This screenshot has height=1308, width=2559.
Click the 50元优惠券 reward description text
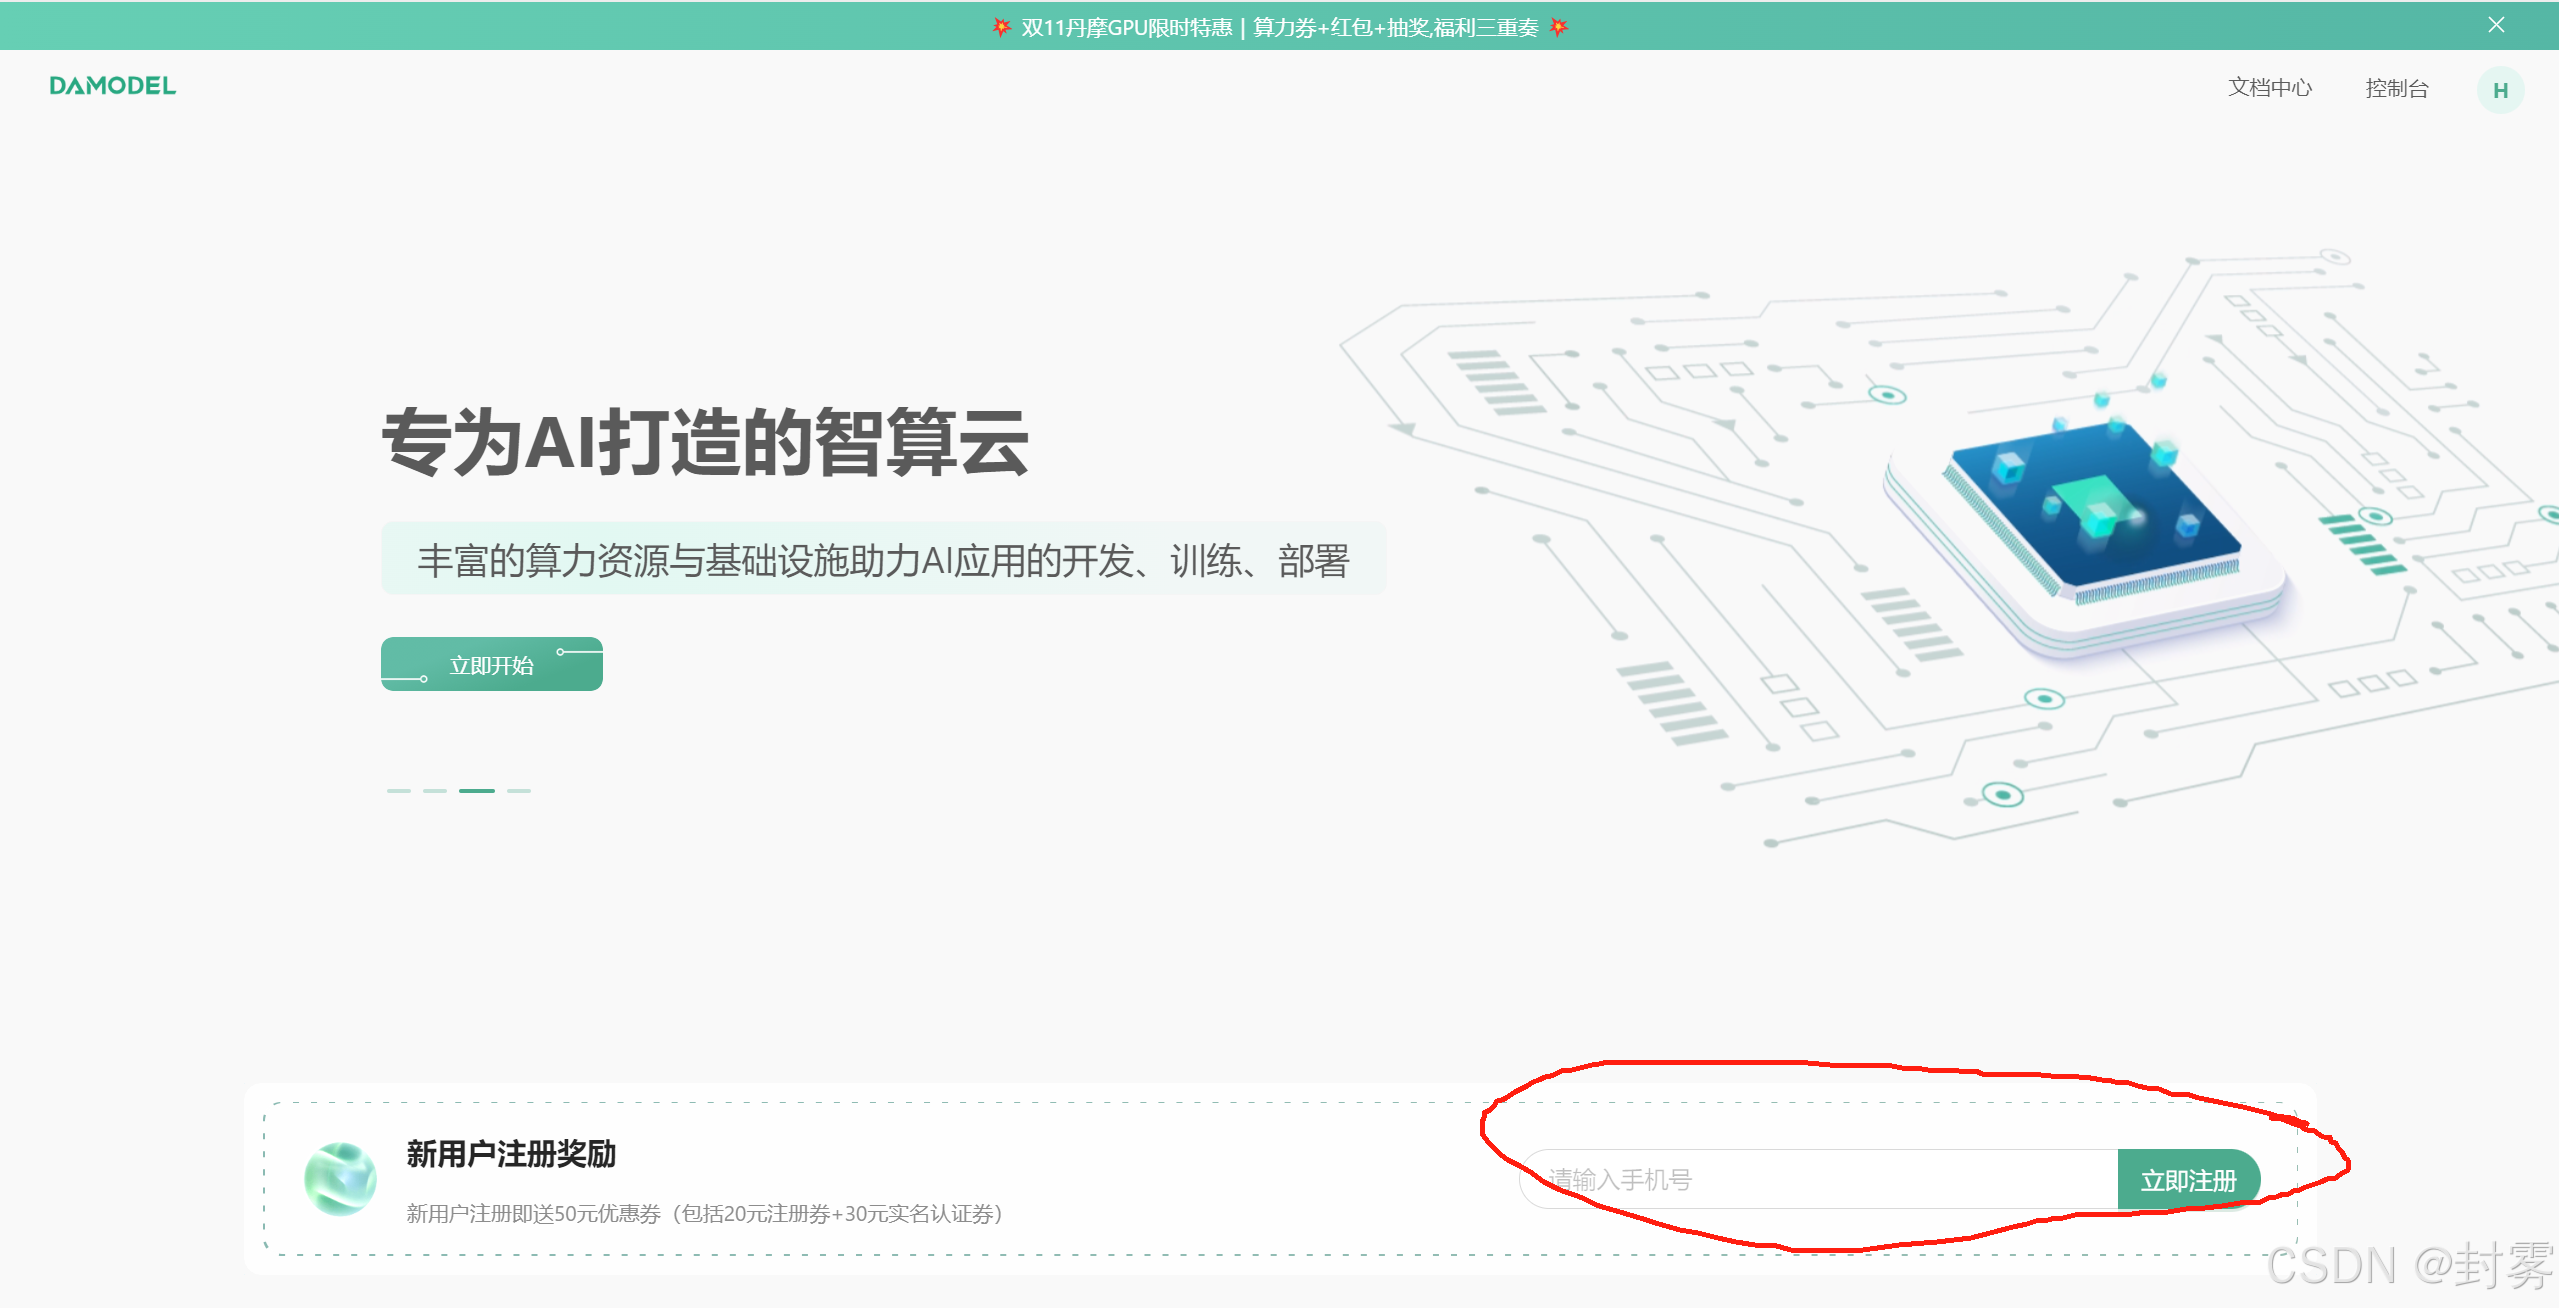704,1214
